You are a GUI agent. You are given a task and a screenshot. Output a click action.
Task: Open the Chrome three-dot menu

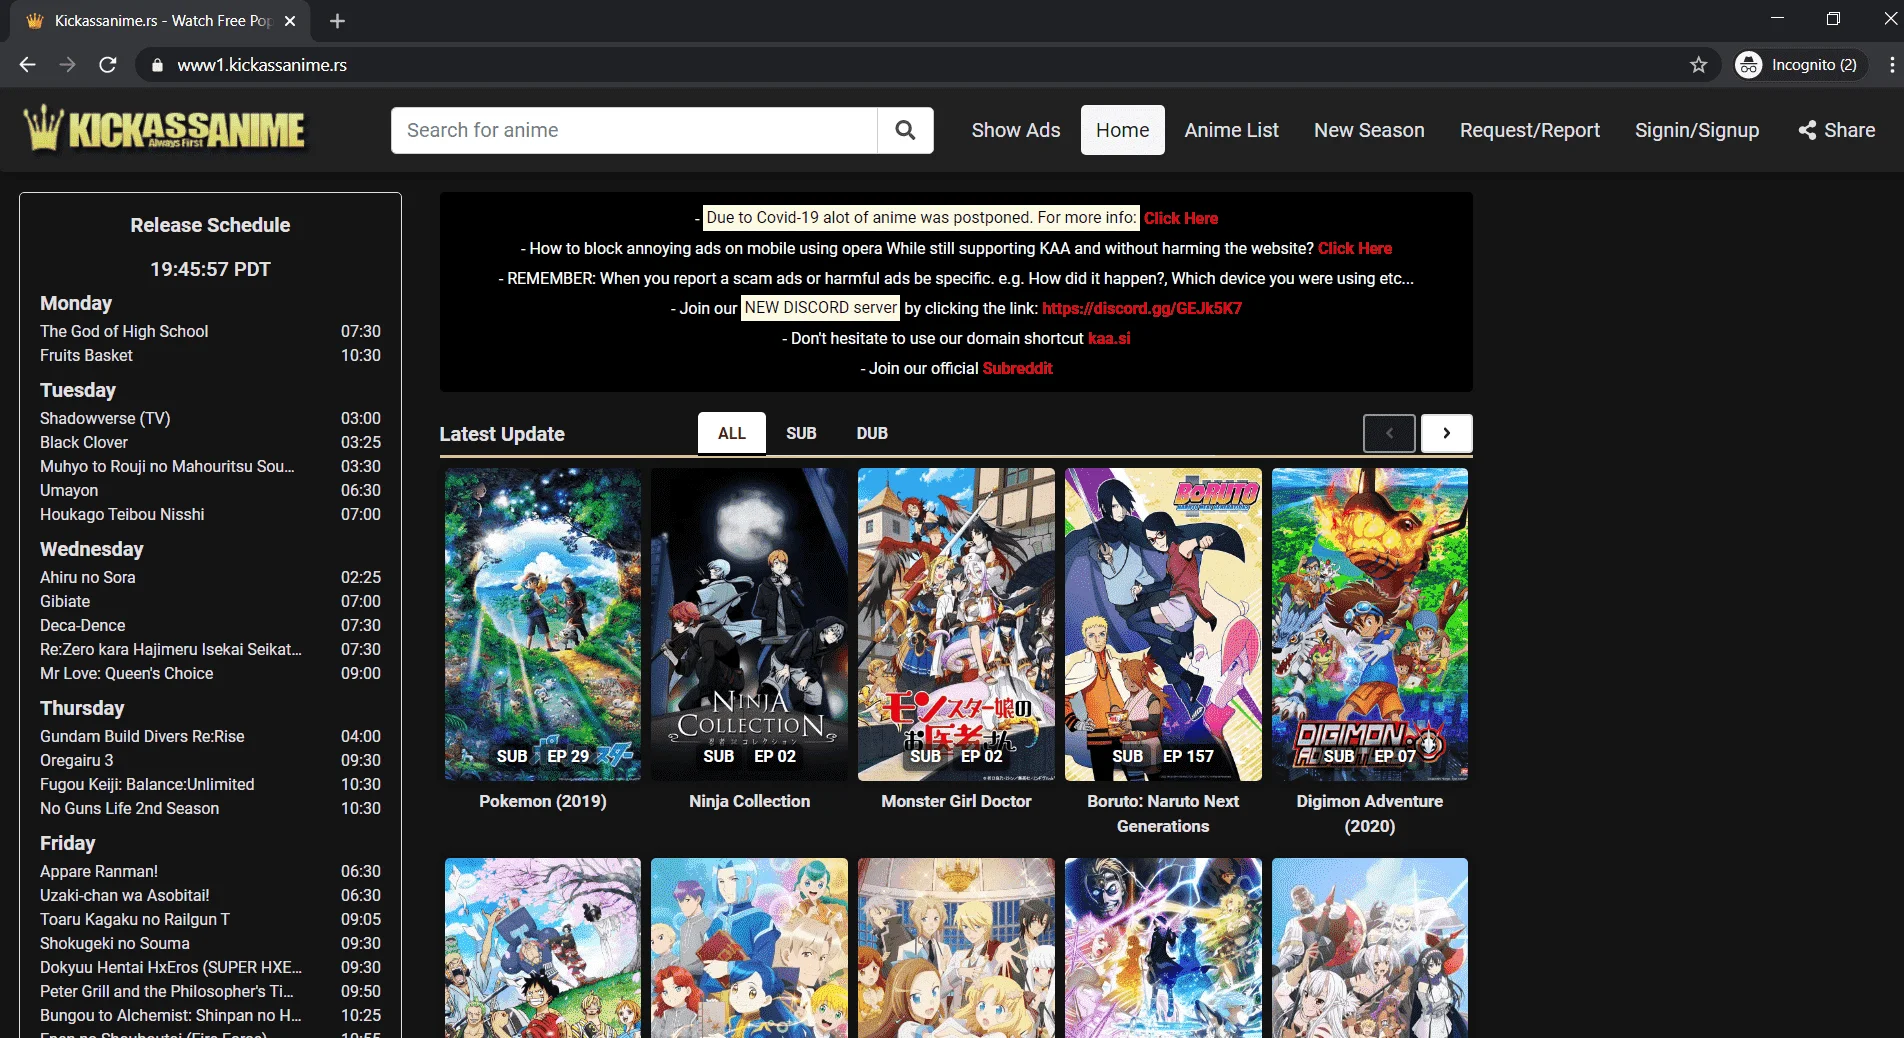[x=1891, y=65]
